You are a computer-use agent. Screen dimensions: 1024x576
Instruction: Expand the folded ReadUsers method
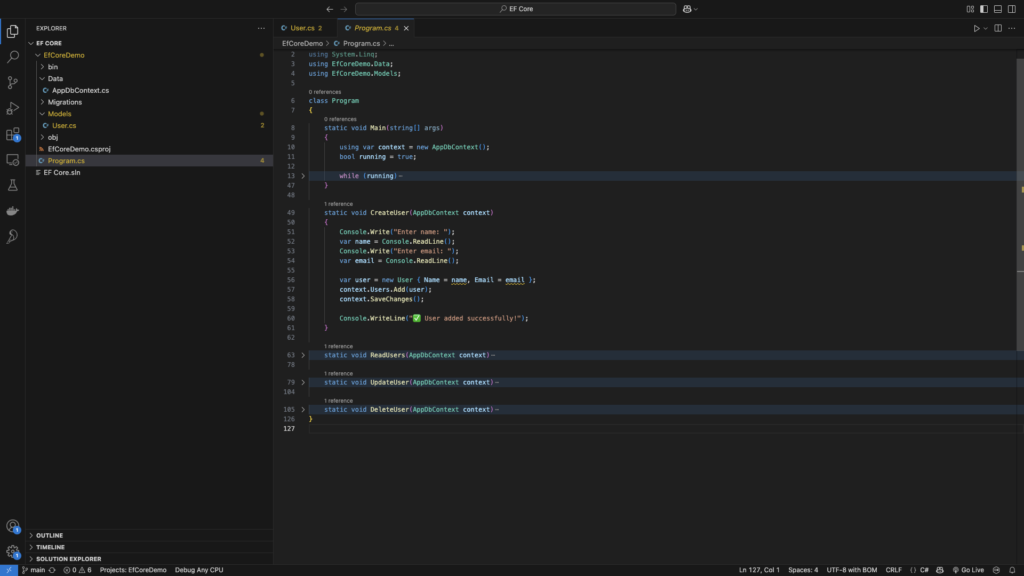303,355
